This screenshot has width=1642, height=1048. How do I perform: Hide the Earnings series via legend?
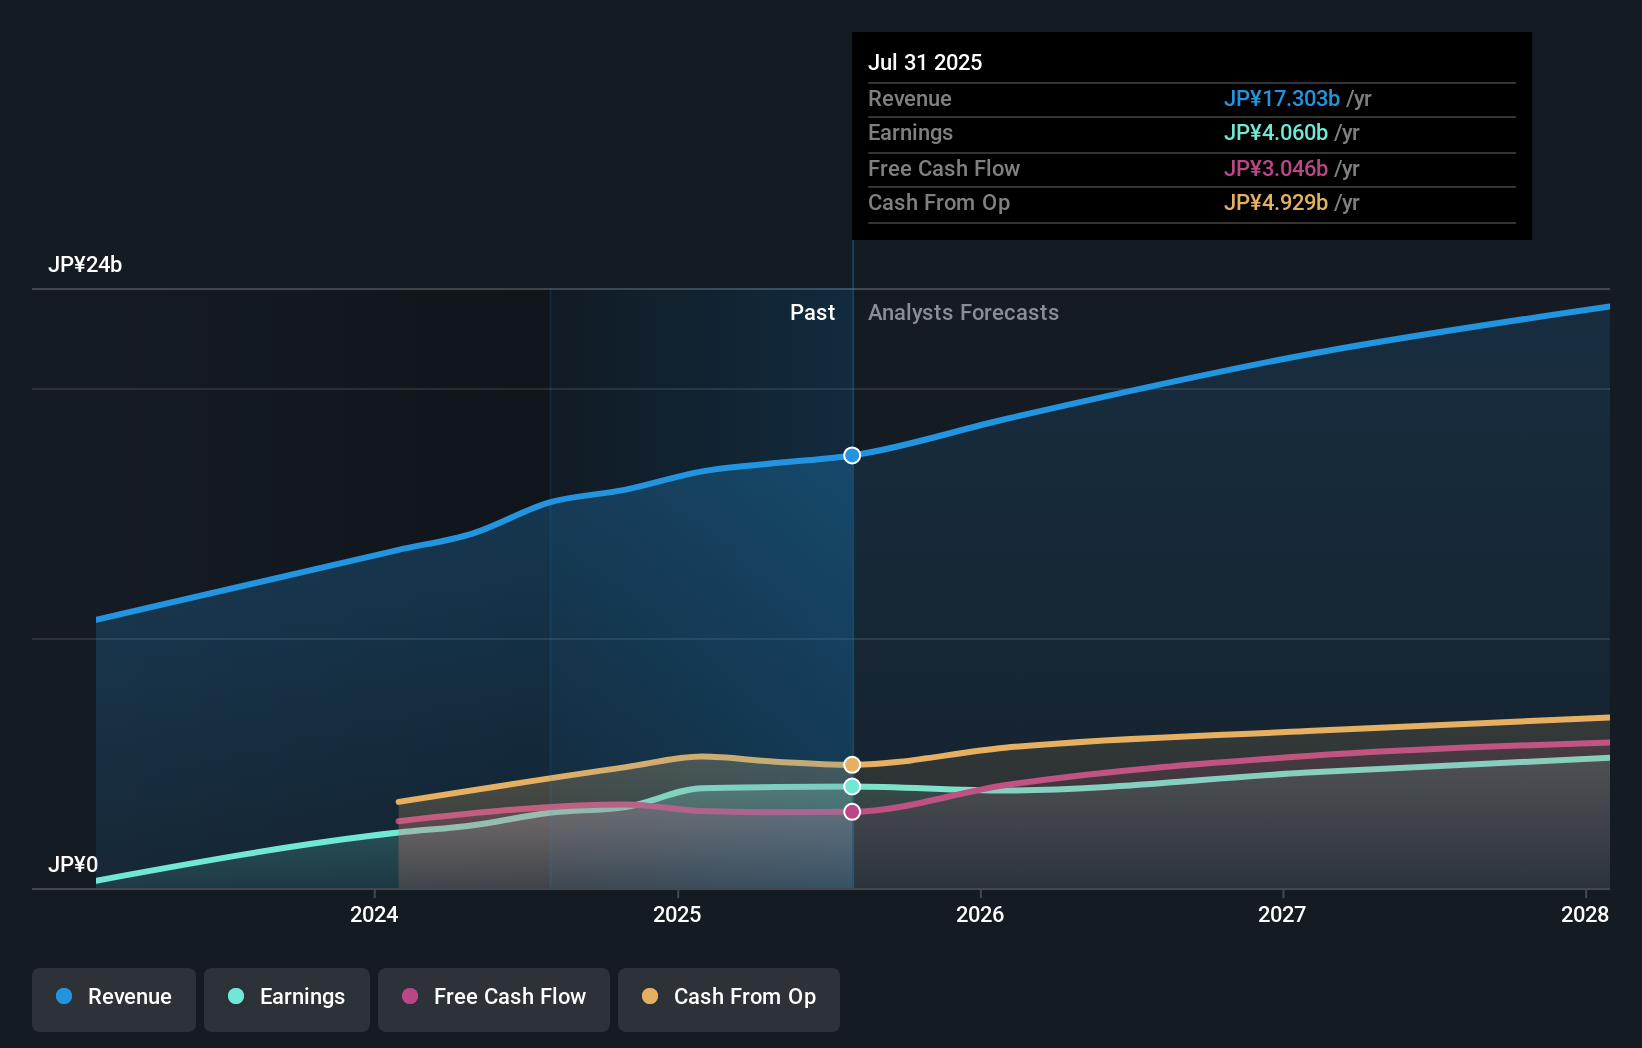pos(287,997)
